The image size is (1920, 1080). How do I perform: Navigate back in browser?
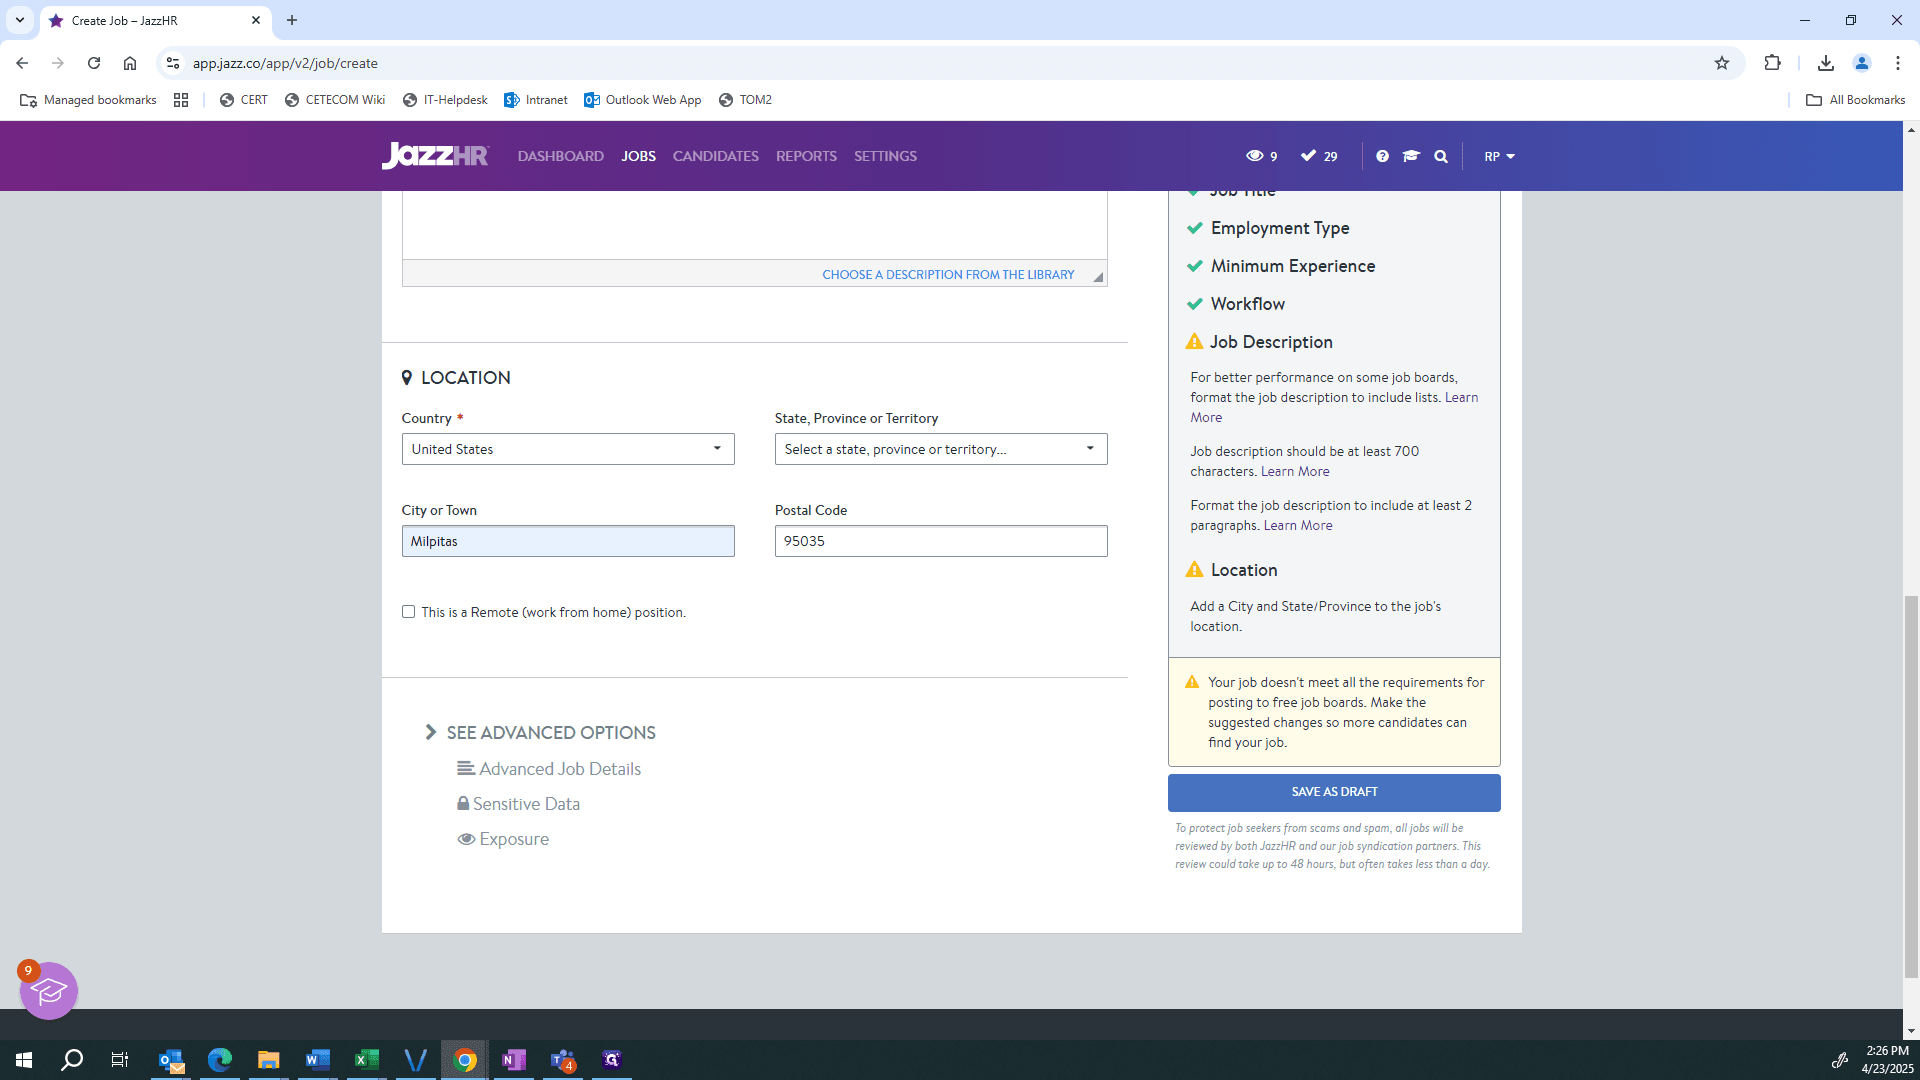coord(22,63)
